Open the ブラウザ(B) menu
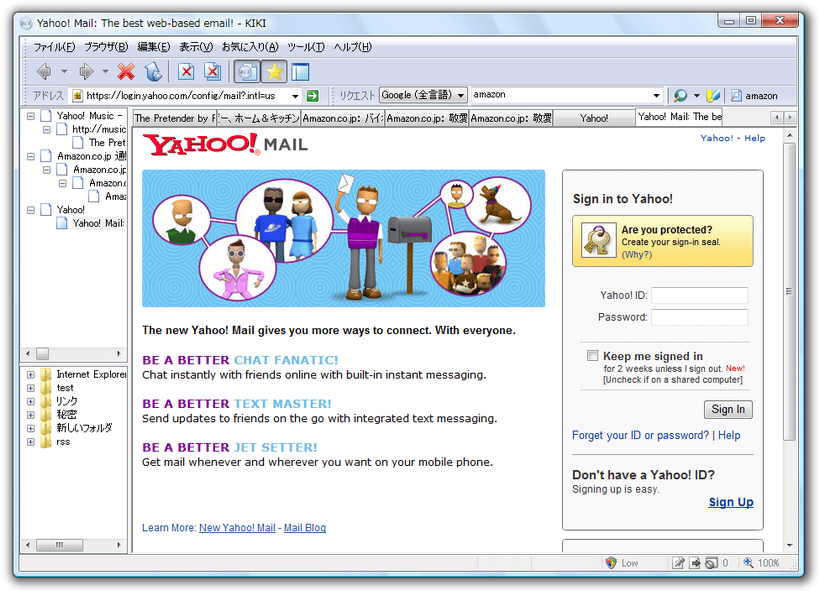Screen dimensions: 820x591 (x=106, y=47)
